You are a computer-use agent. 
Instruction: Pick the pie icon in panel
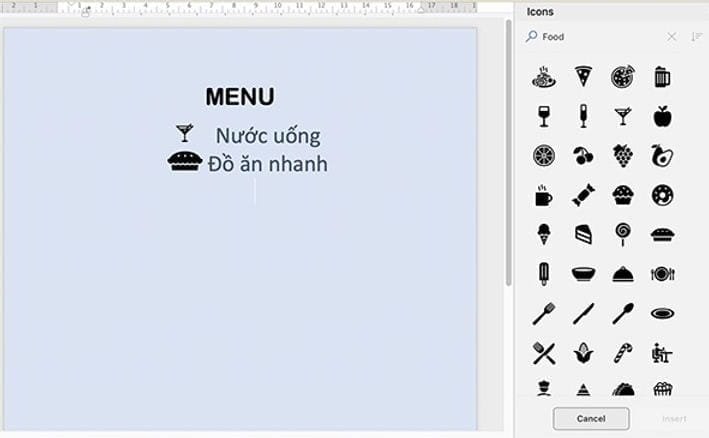tap(662, 235)
